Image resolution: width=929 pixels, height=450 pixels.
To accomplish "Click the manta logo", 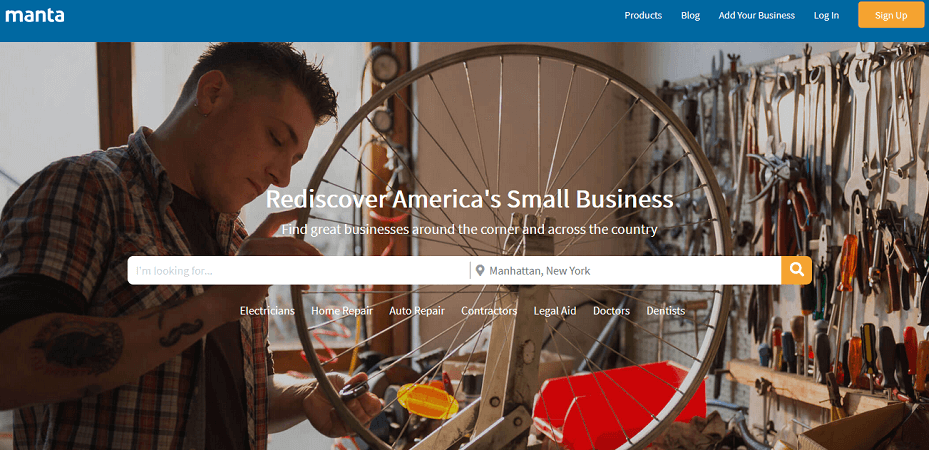I will 35,15.
